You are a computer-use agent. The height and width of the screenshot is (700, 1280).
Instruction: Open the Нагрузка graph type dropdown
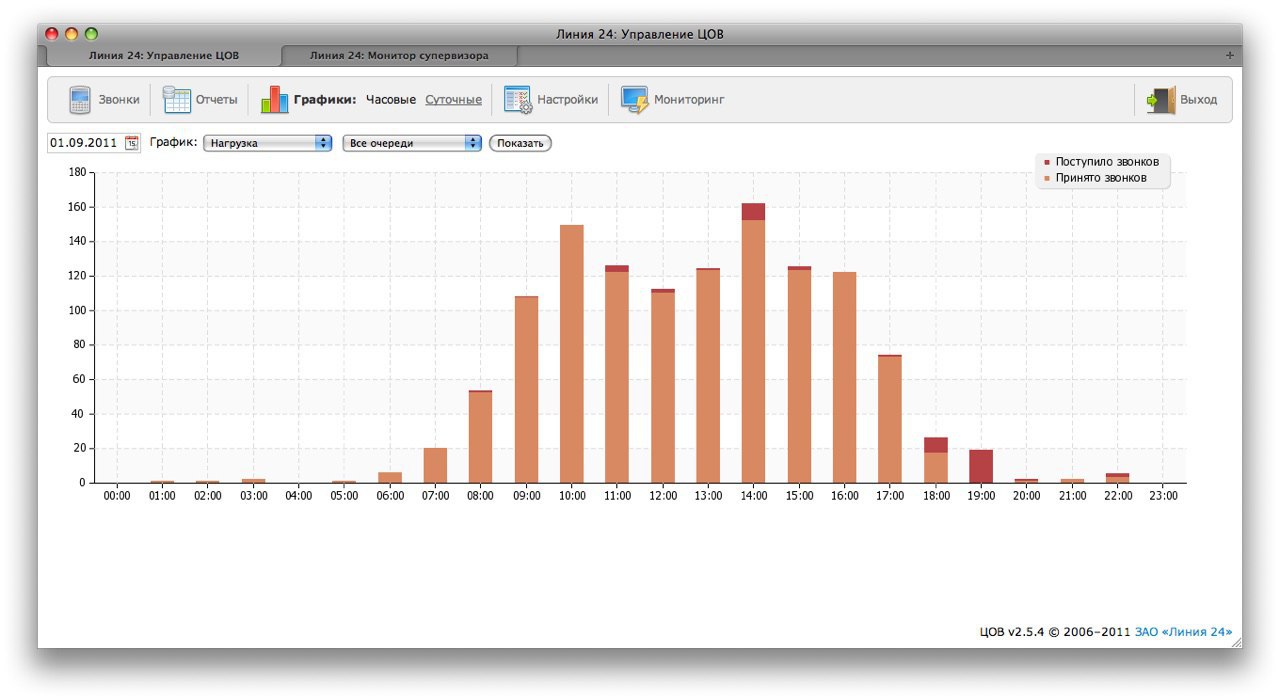pyautogui.click(x=267, y=143)
